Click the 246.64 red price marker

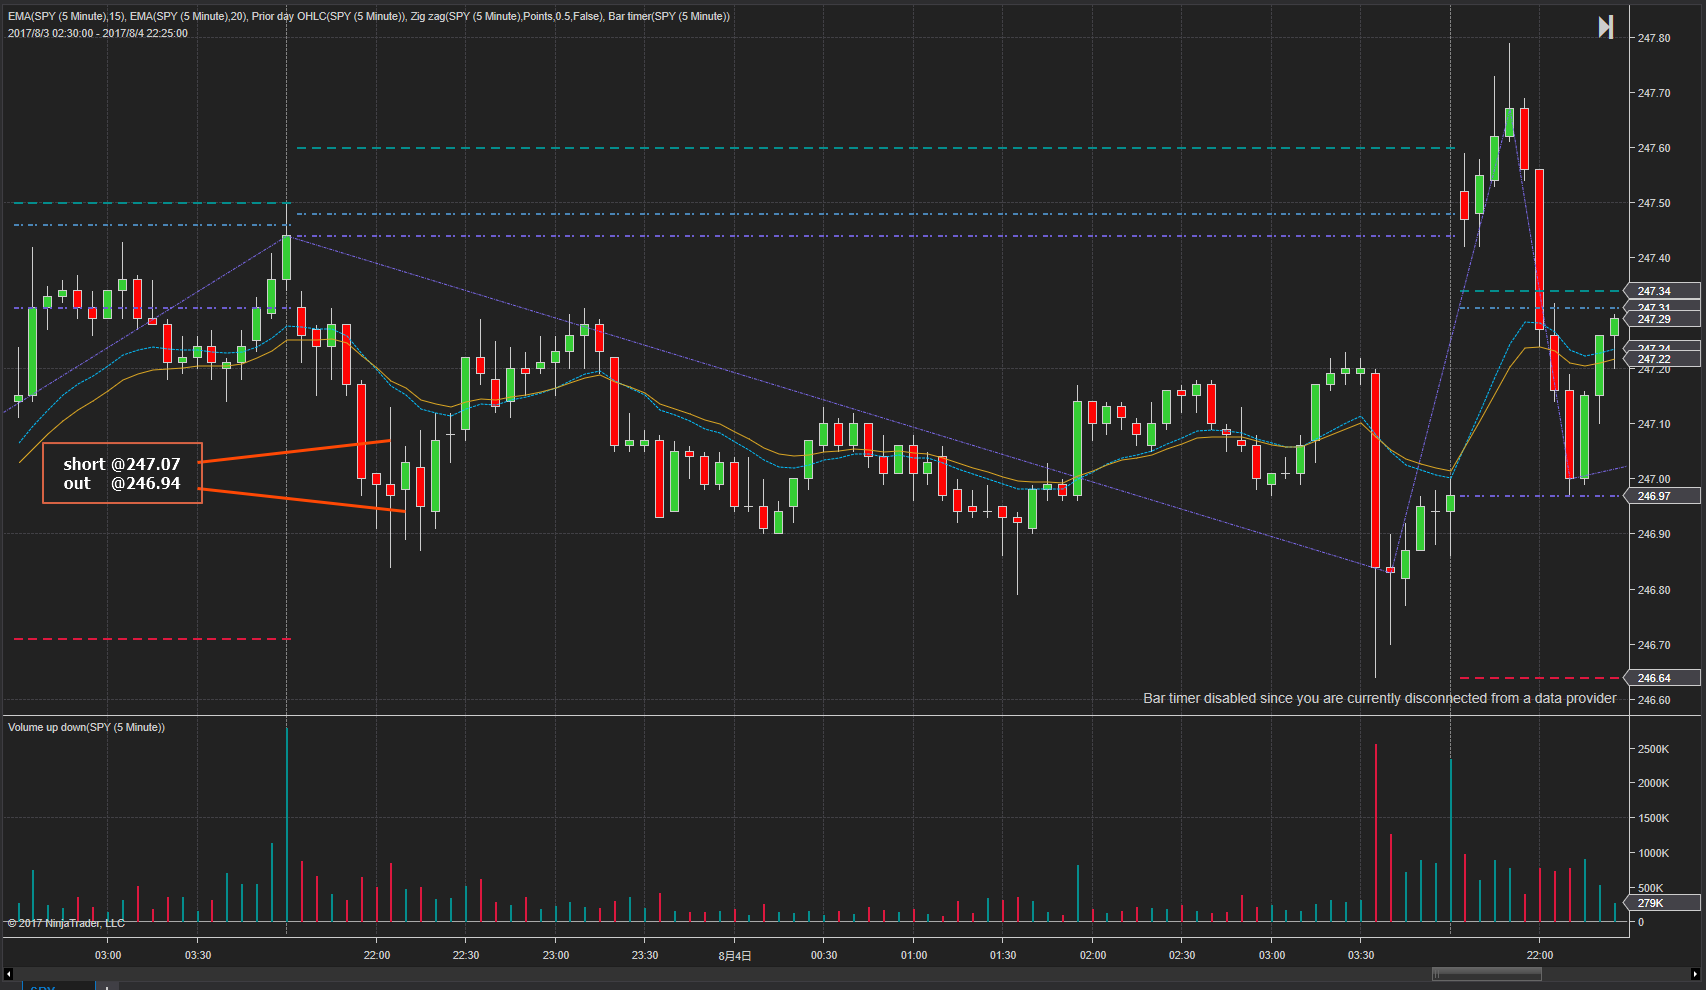coord(1663,678)
